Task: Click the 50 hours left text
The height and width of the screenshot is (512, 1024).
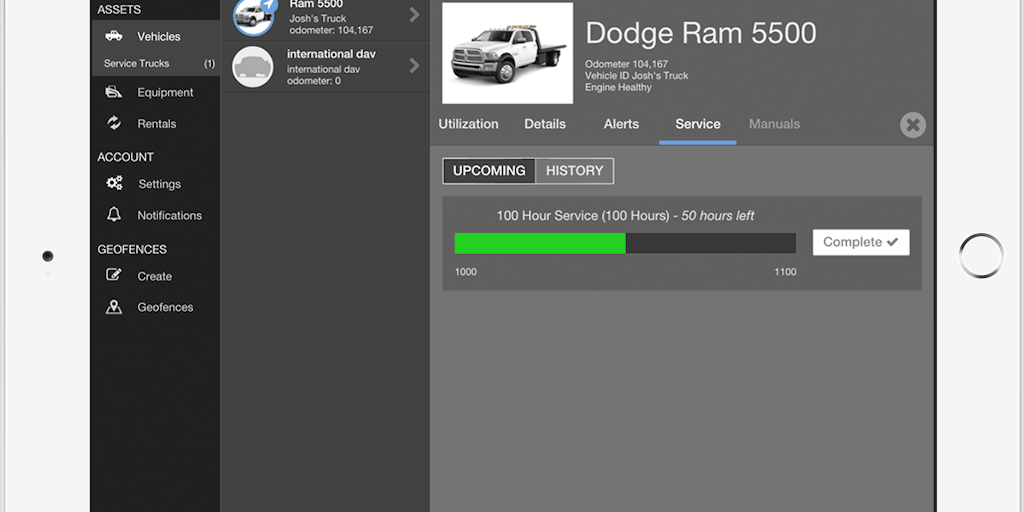Action: point(718,216)
